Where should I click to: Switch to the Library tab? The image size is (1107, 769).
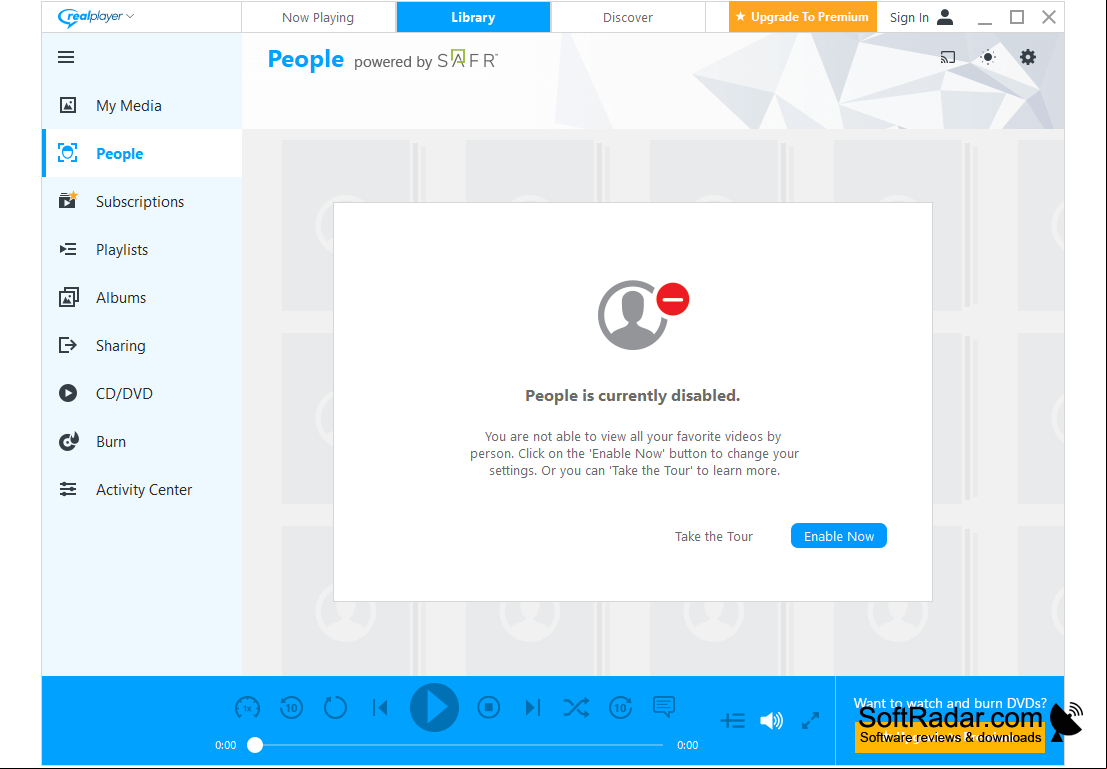(473, 17)
